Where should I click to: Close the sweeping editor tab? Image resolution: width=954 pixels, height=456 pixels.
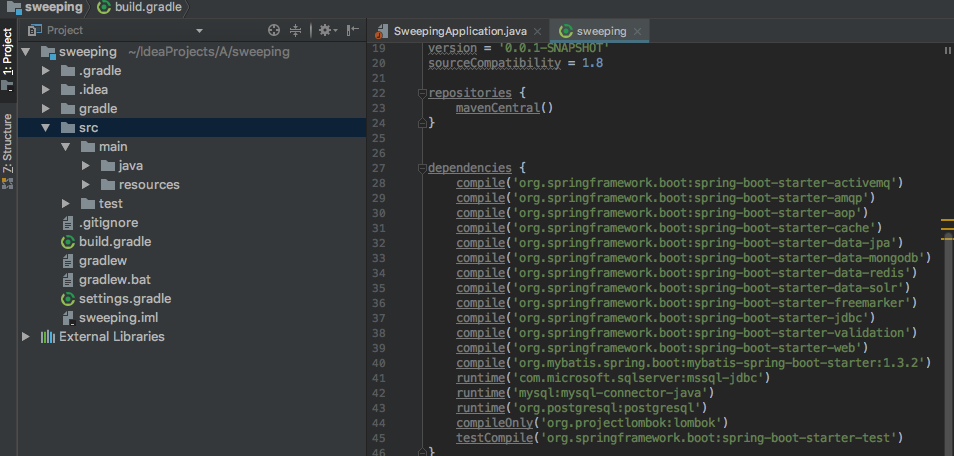point(637,32)
